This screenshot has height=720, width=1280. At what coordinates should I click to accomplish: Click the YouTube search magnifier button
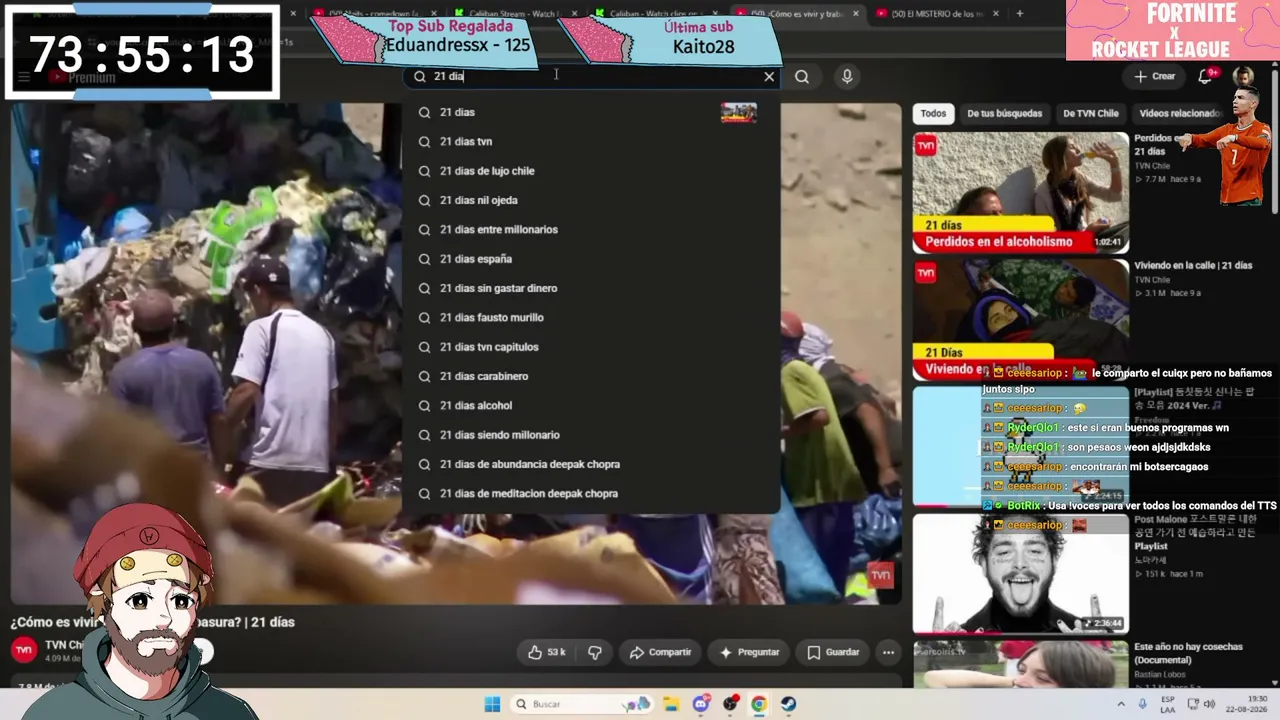click(802, 76)
